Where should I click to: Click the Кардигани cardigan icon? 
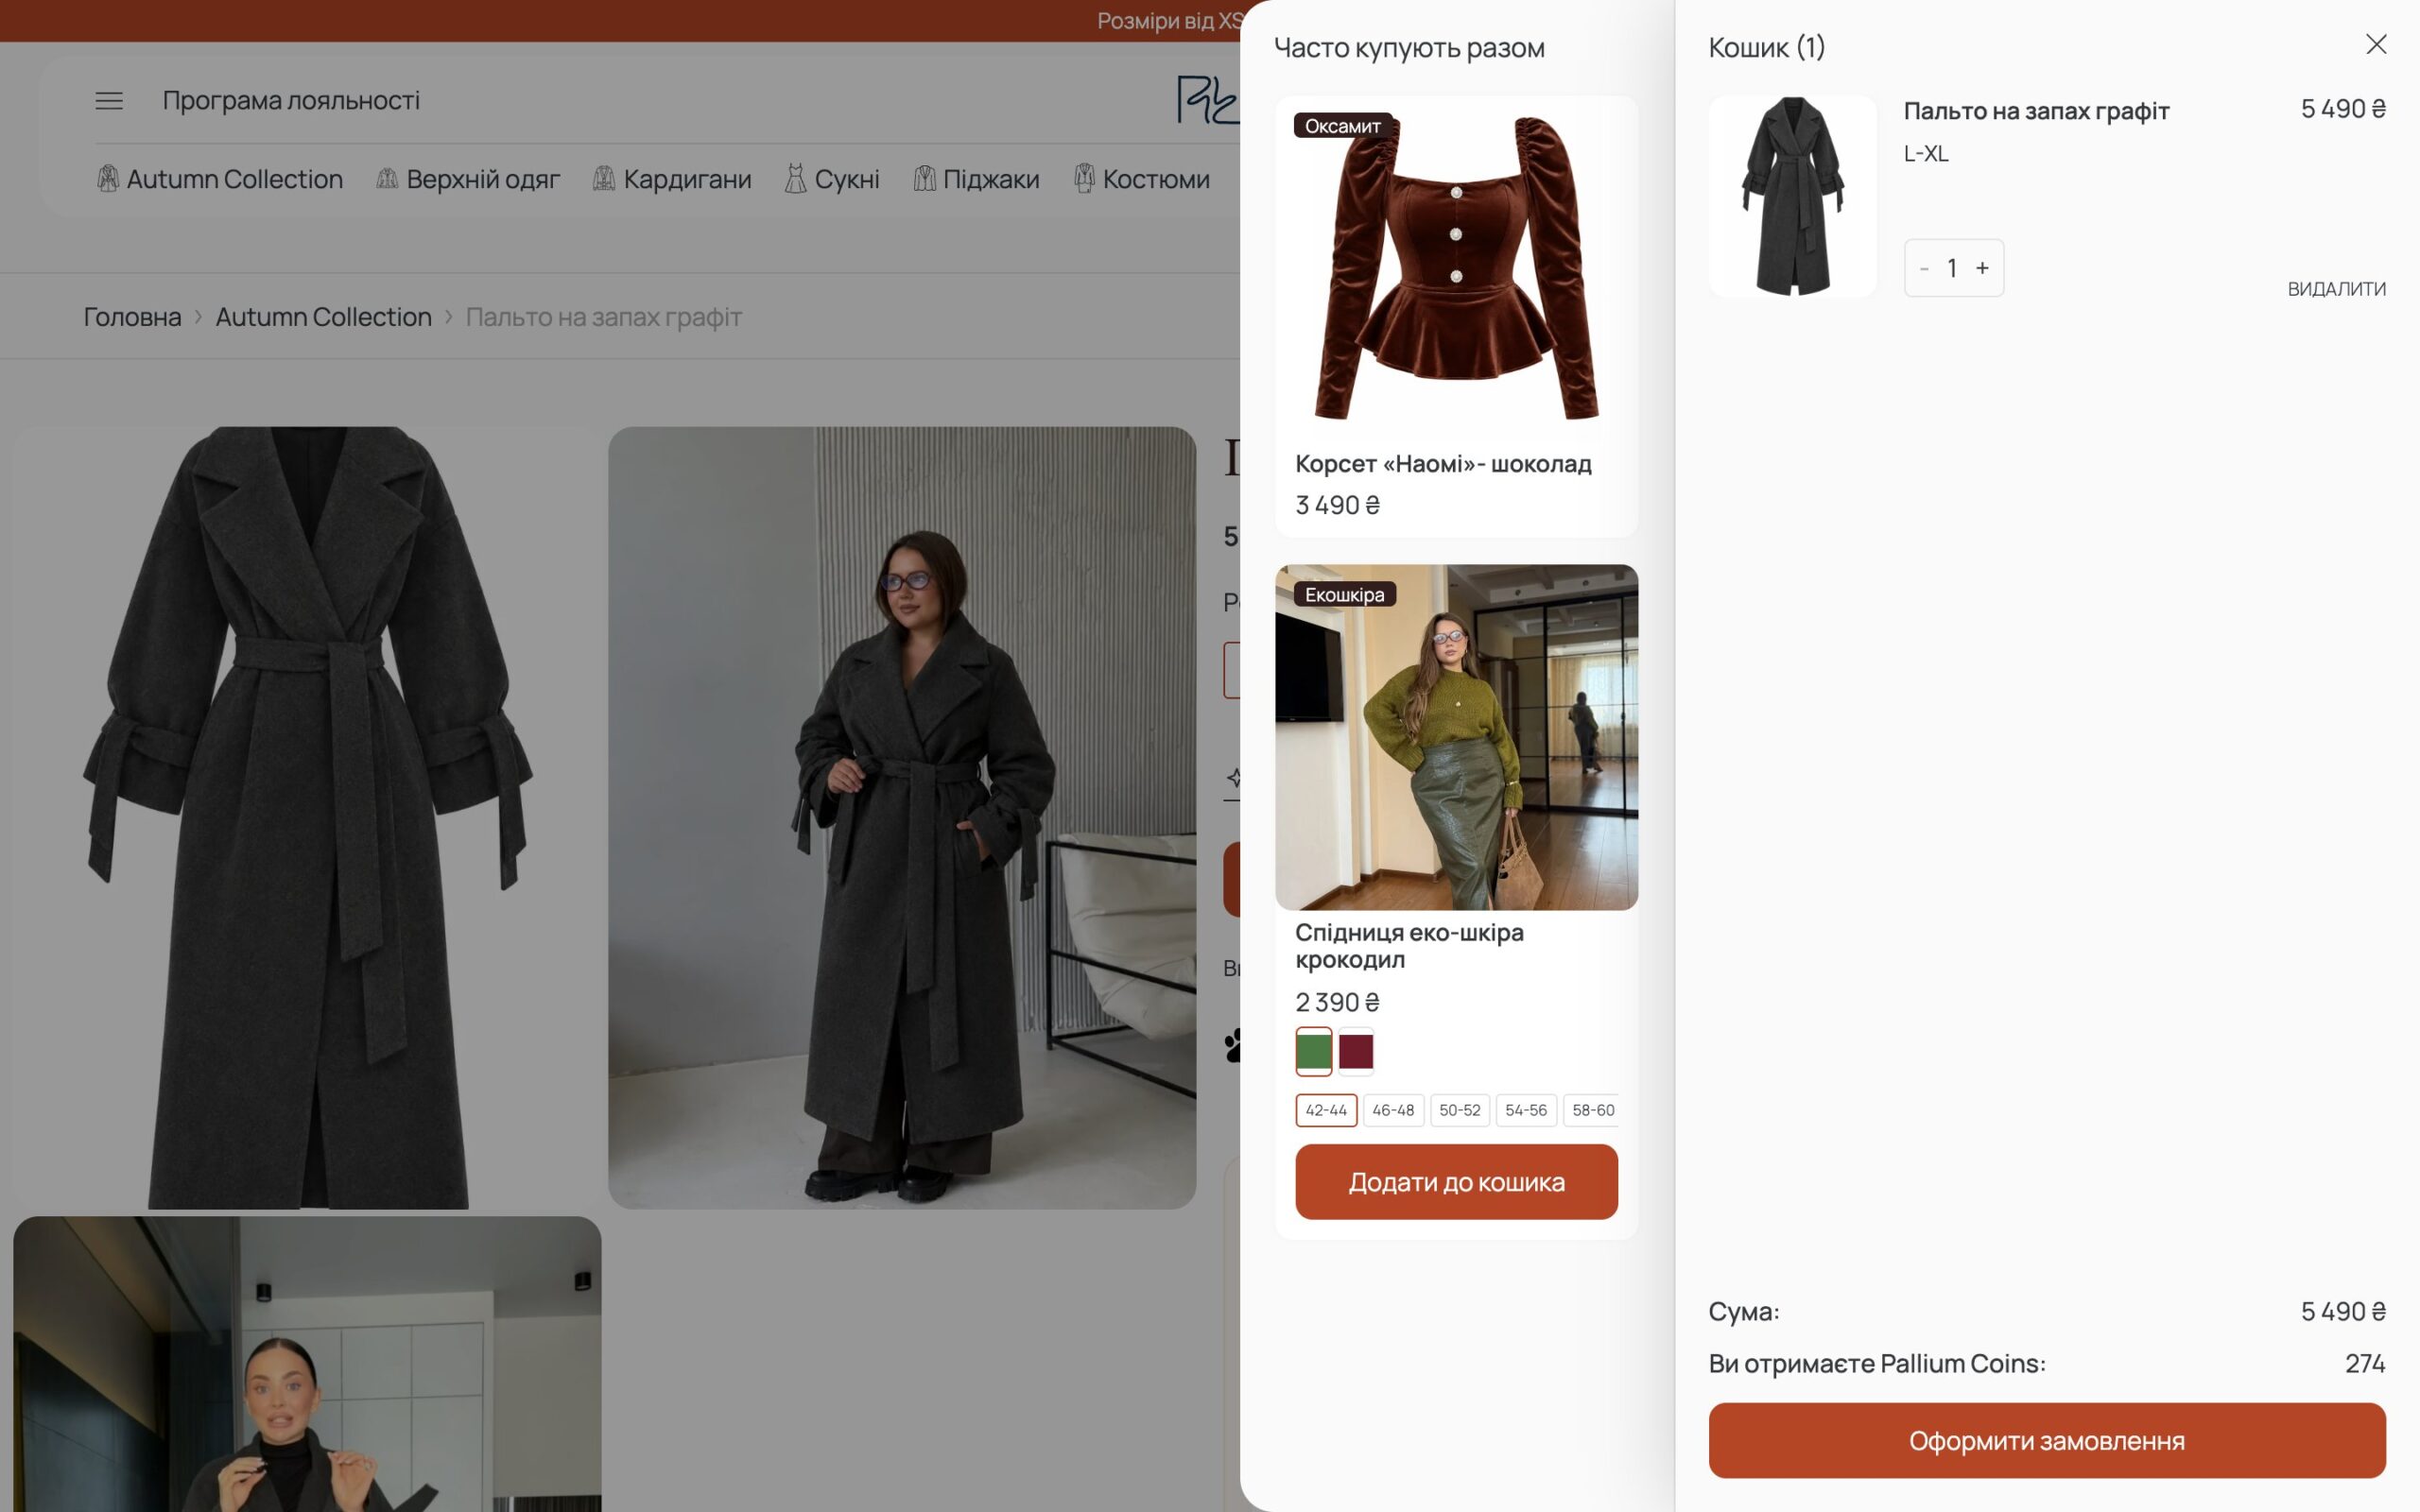pyautogui.click(x=604, y=179)
